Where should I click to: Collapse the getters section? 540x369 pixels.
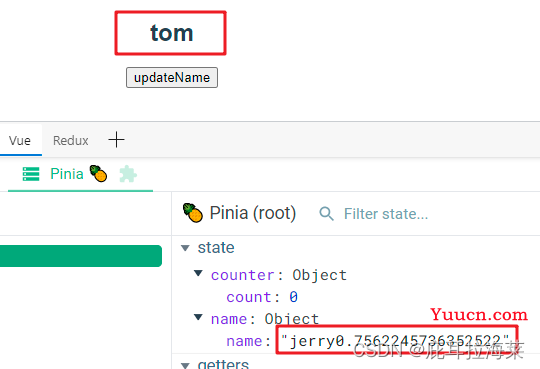(185, 365)
